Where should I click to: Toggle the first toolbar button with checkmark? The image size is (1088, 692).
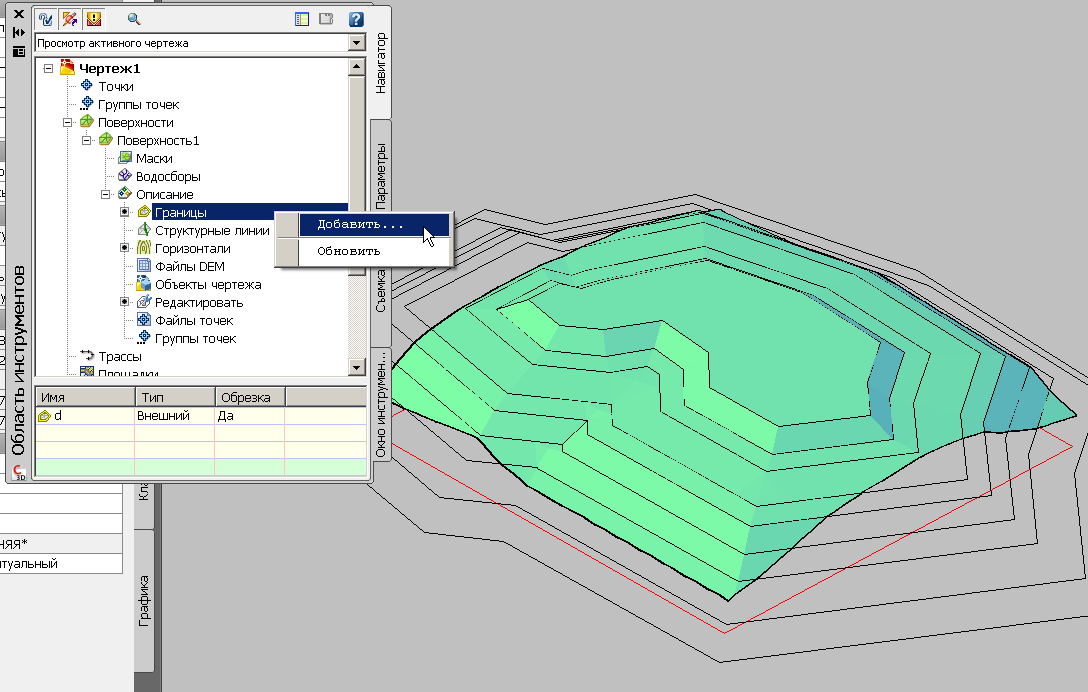click(x=45, y=19)
